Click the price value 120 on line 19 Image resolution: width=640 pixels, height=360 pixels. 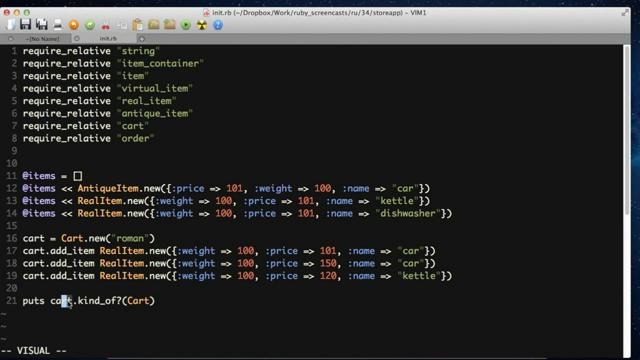tap(328, 276)
